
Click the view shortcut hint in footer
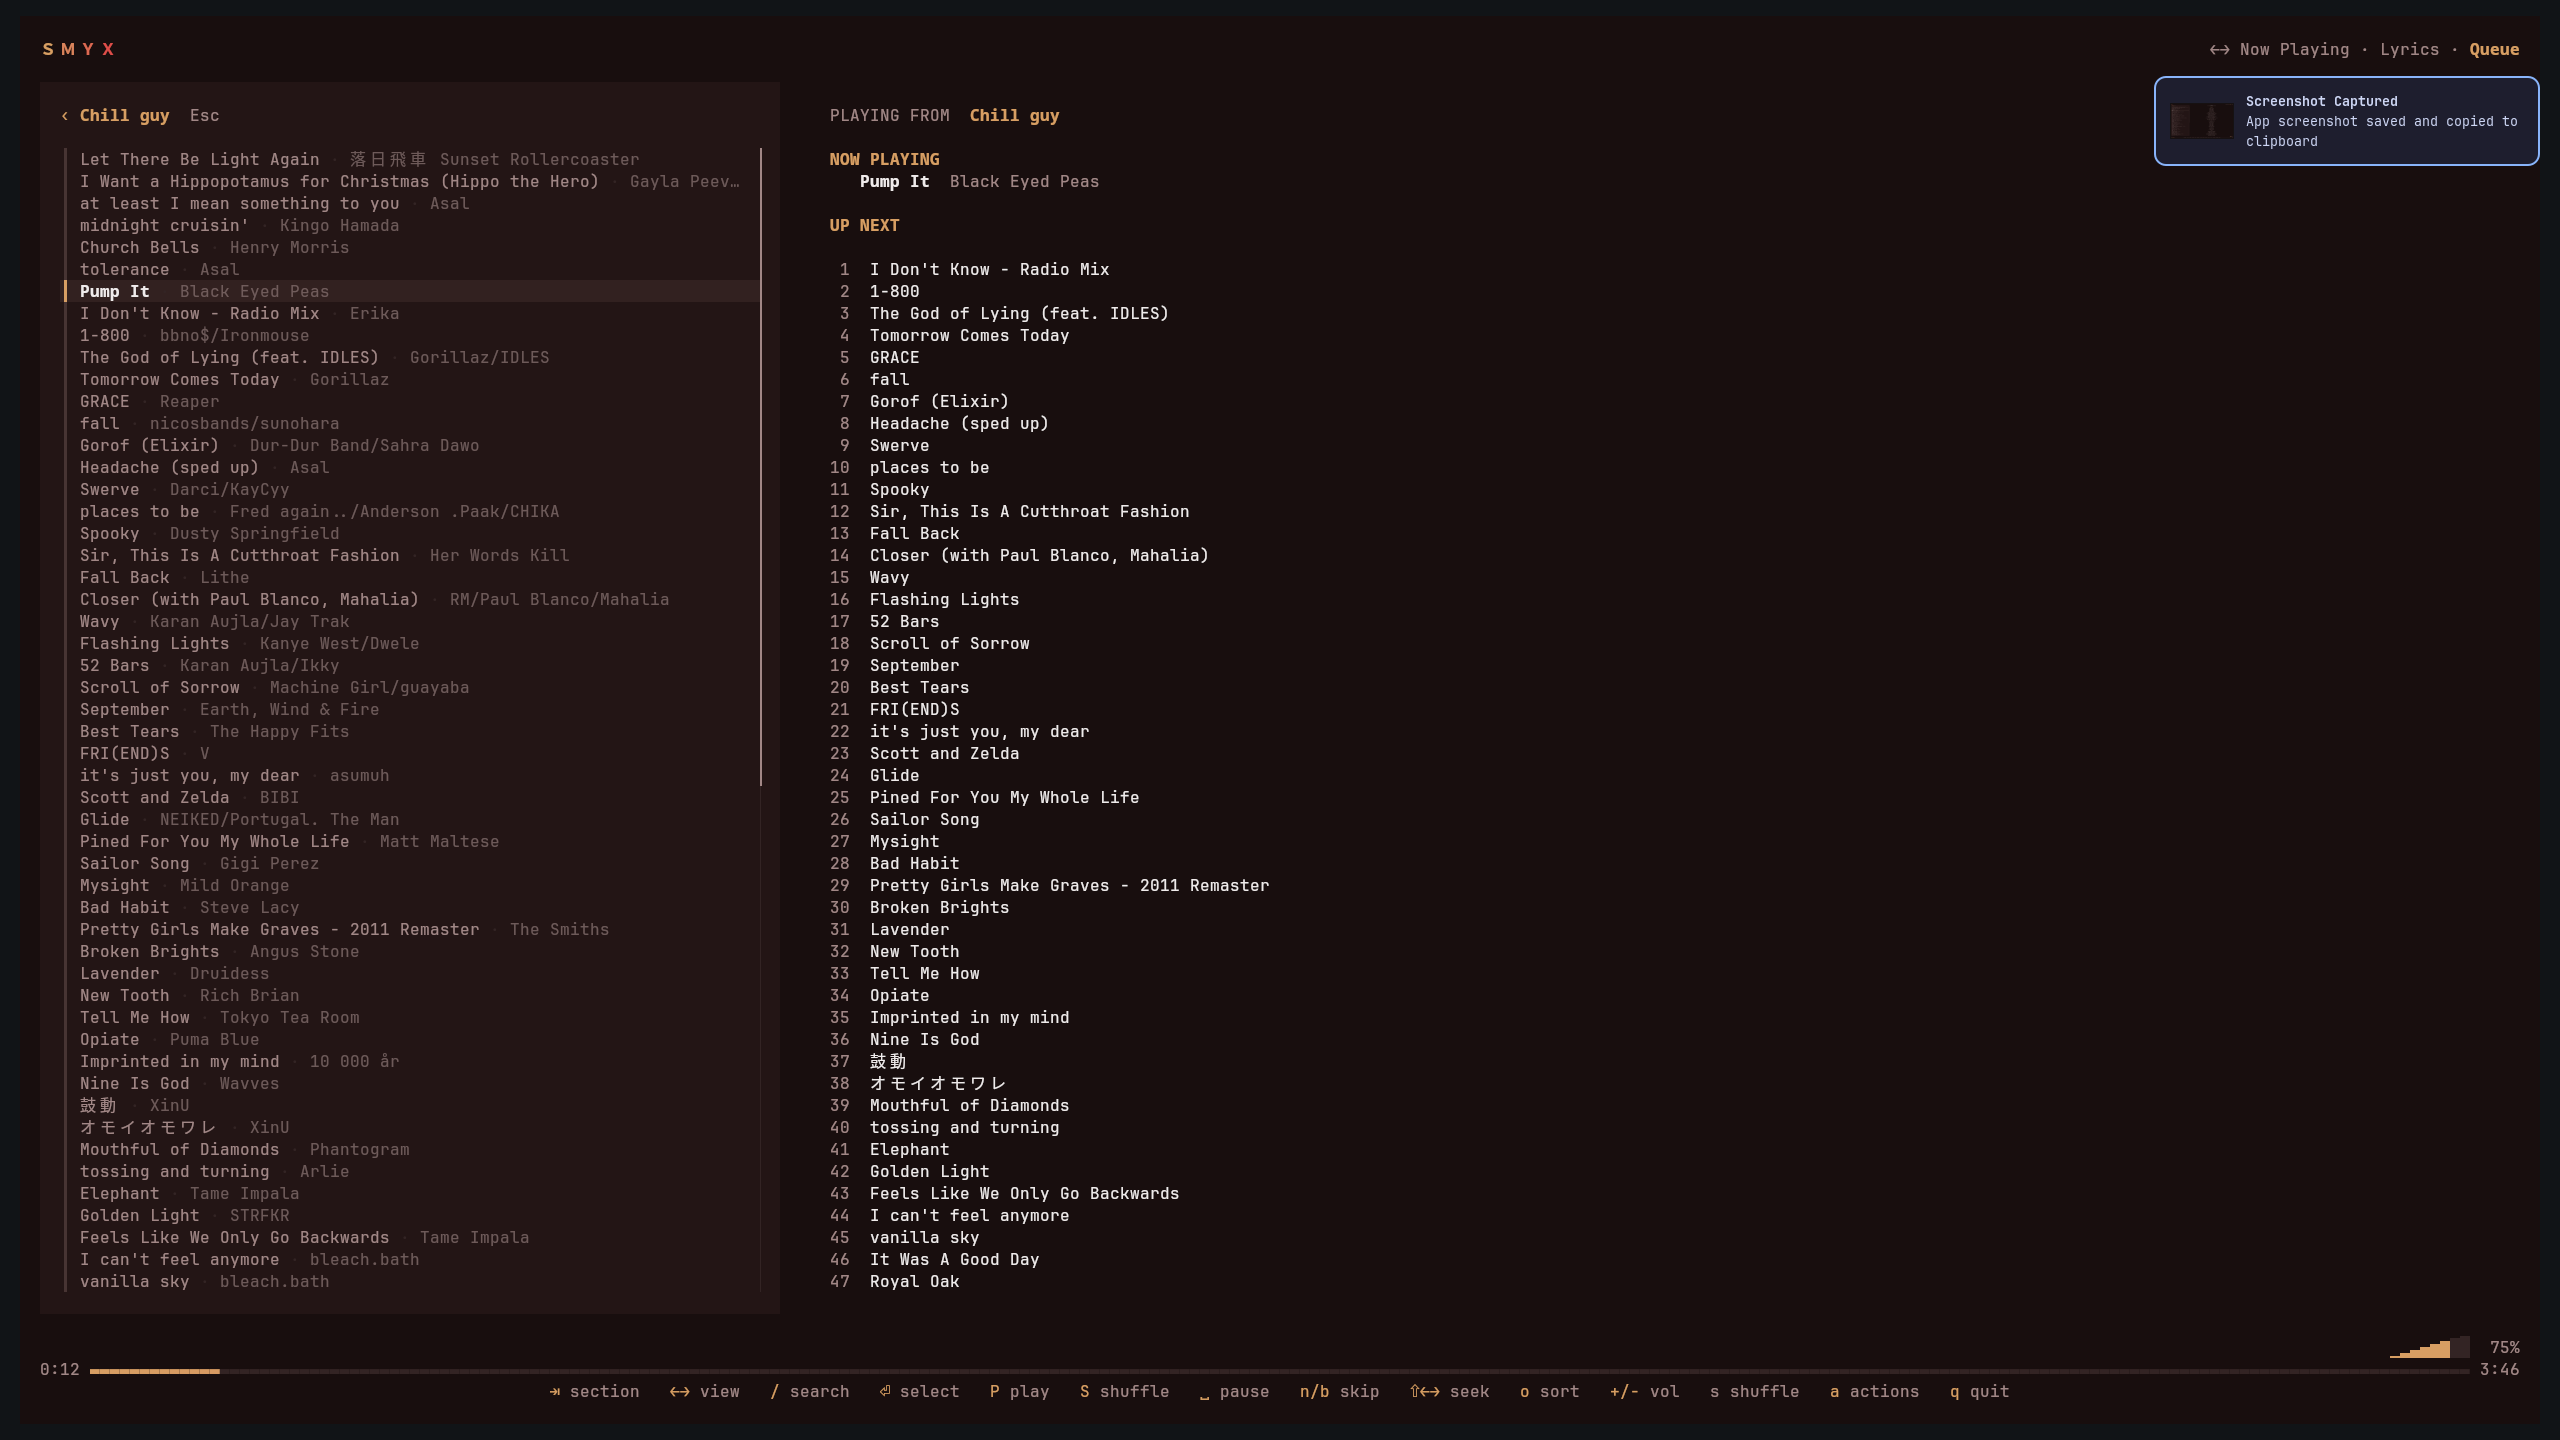(705, 1392)
